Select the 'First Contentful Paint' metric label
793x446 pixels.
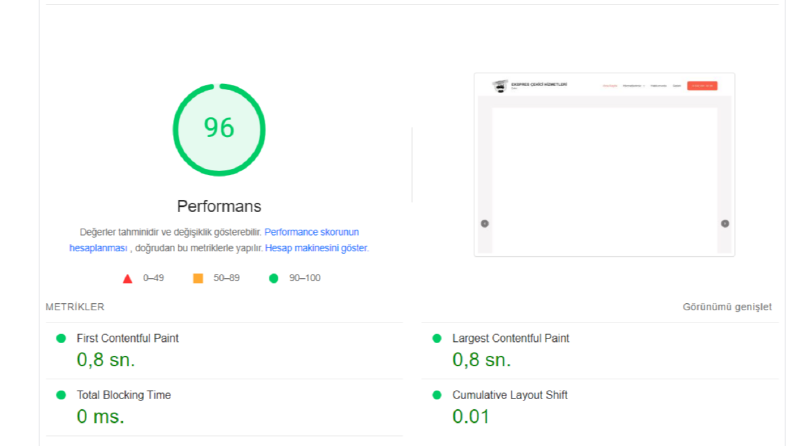(x=127, y=338)
